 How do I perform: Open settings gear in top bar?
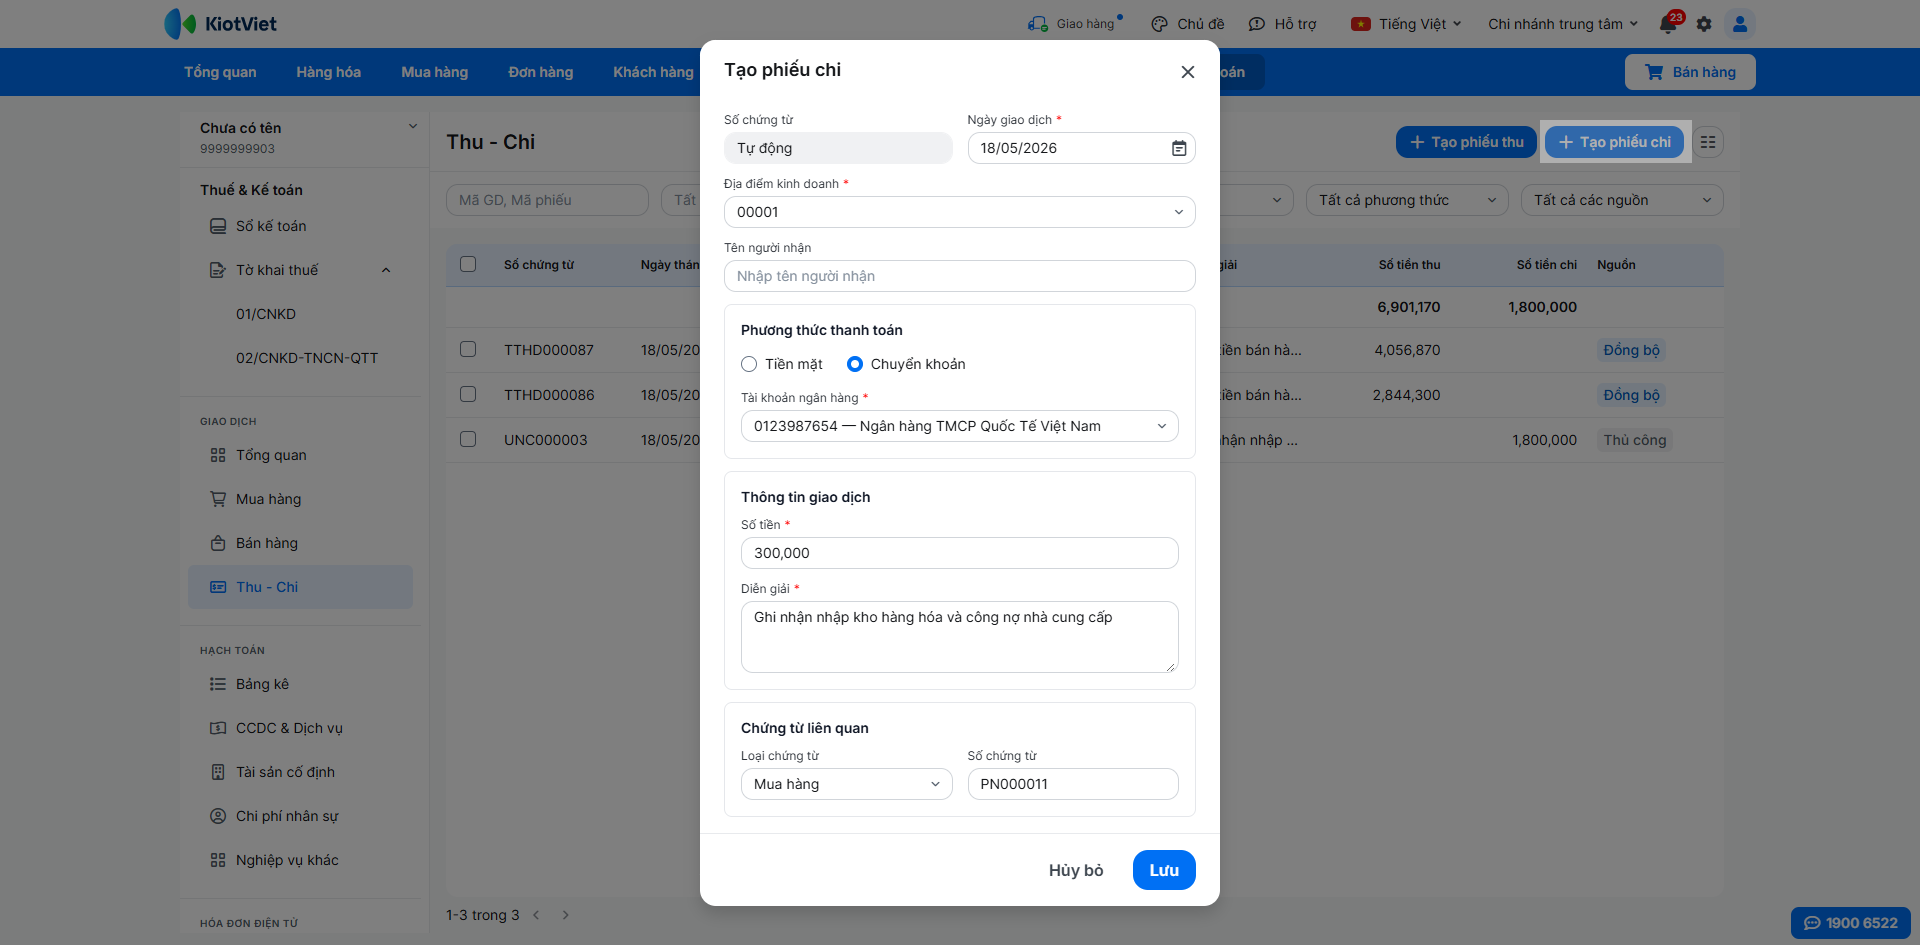(1704, 24)
